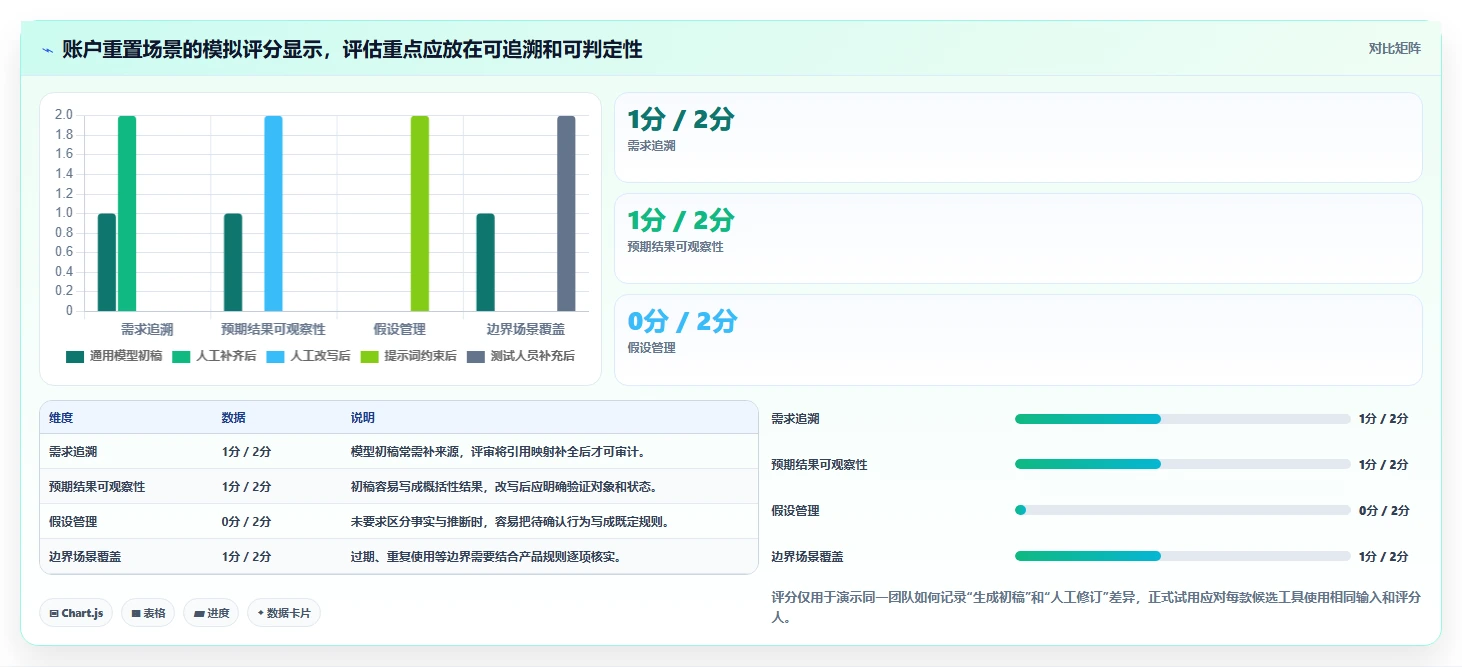Click the lightning icon beside the card title
The height and width of the screenshot is (667, 1462).
coord(47,50)
